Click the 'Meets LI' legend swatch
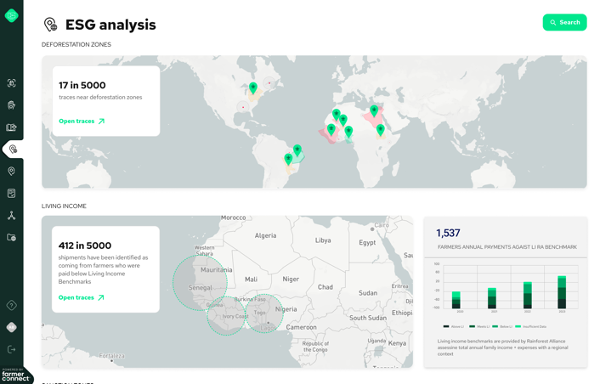This screenshot has width=598, height=384. click(x=472, y=326)
